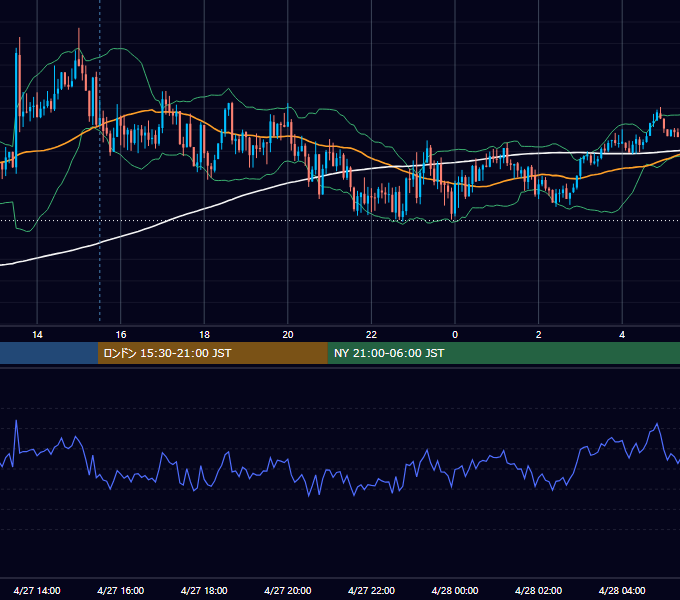
Task: Click the hour label 16 on price chart axis
Action: click(121, 335)
